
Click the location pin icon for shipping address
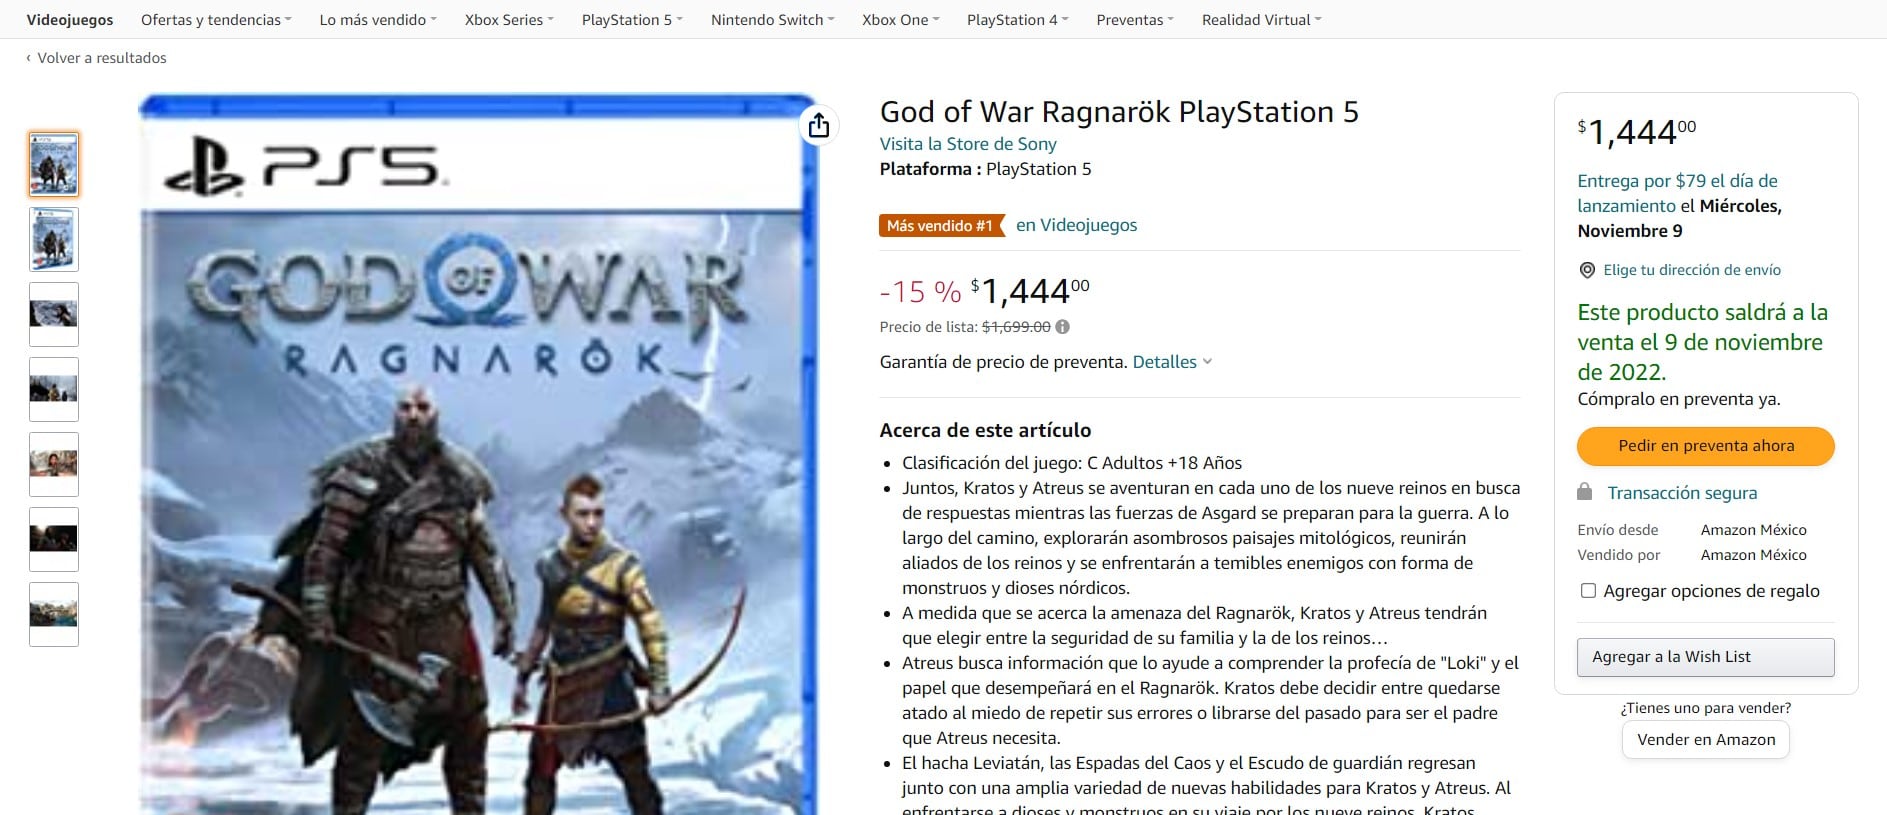click(x=1586, y=270)
